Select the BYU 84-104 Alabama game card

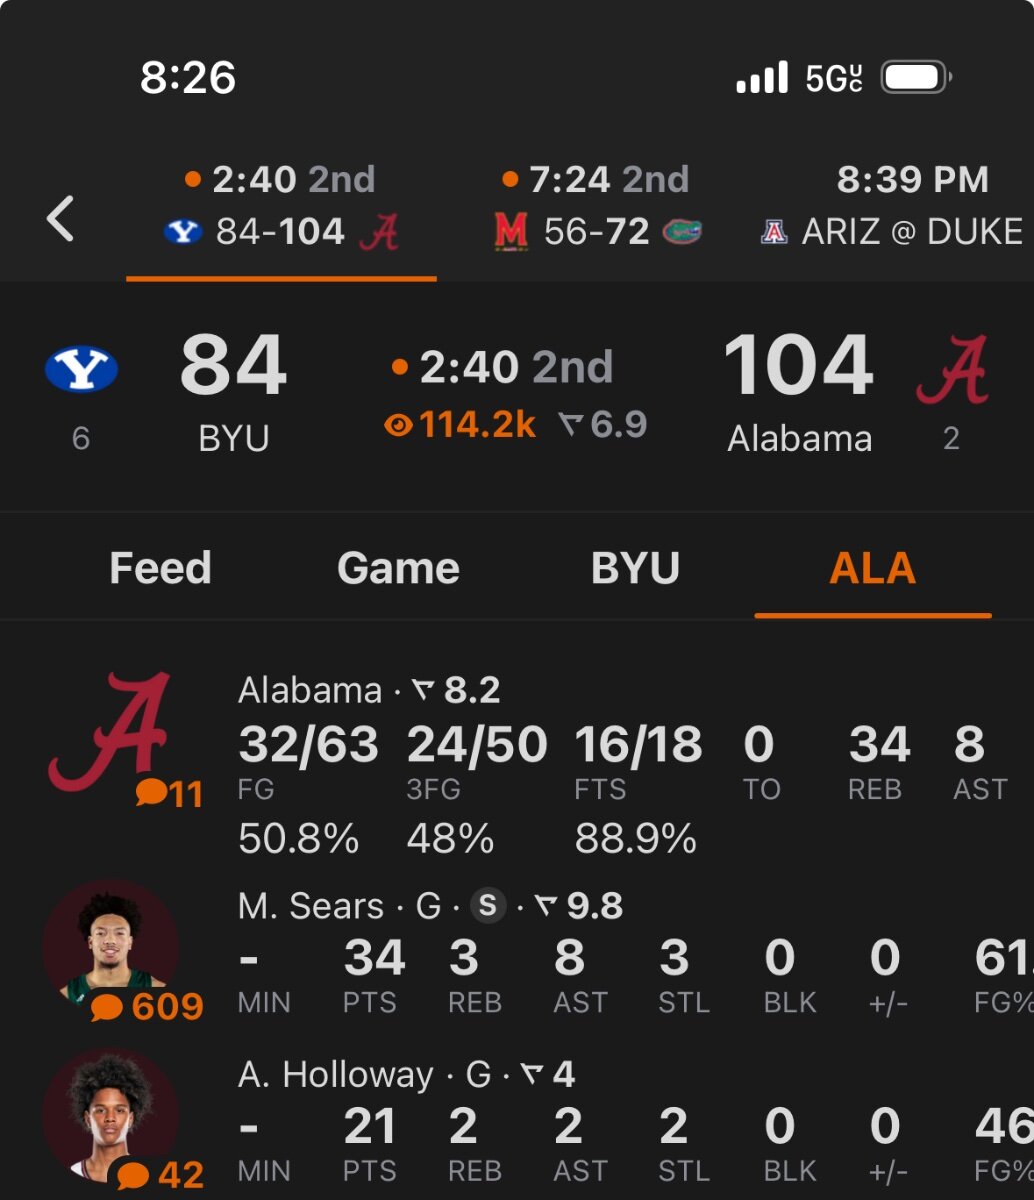281,208
